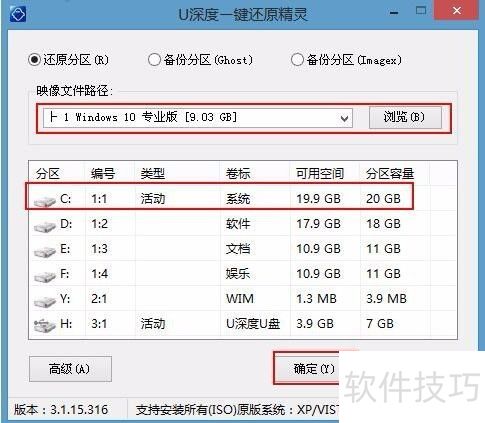Click the 1.3 MB free space cell

317,299
